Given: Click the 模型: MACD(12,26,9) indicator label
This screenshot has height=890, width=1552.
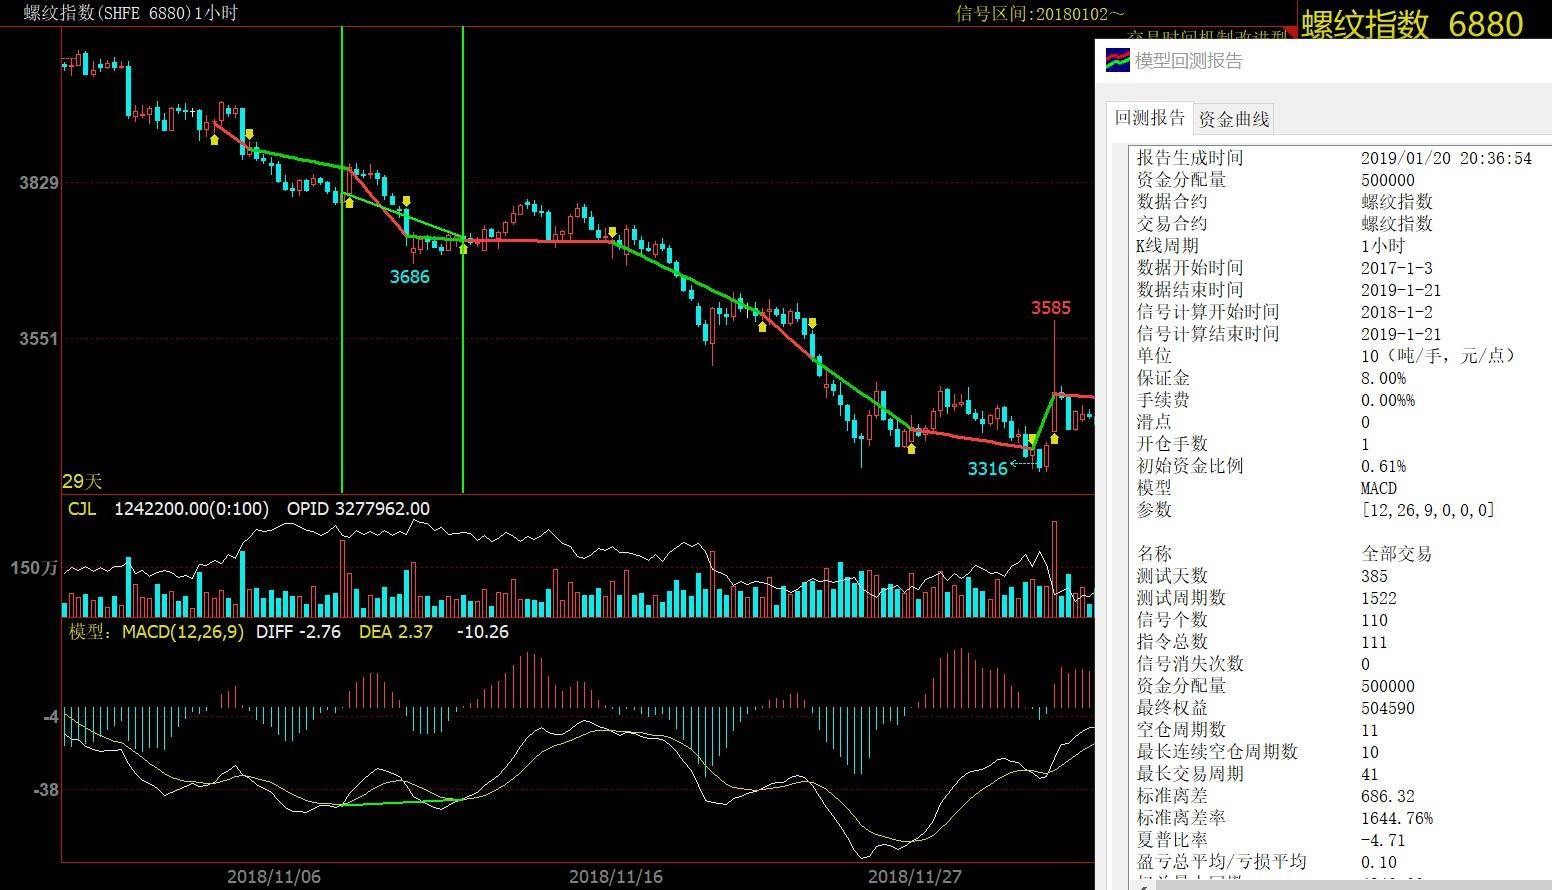Looking at the screenshot, I should pos(156,632).
